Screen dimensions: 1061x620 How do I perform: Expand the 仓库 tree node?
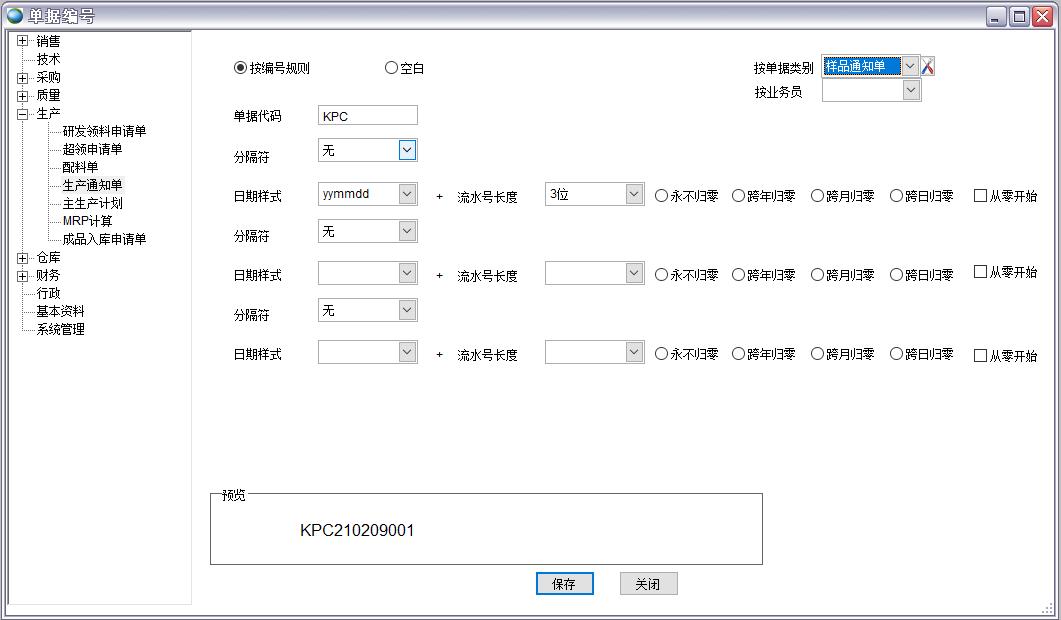(x=22, y=257)
